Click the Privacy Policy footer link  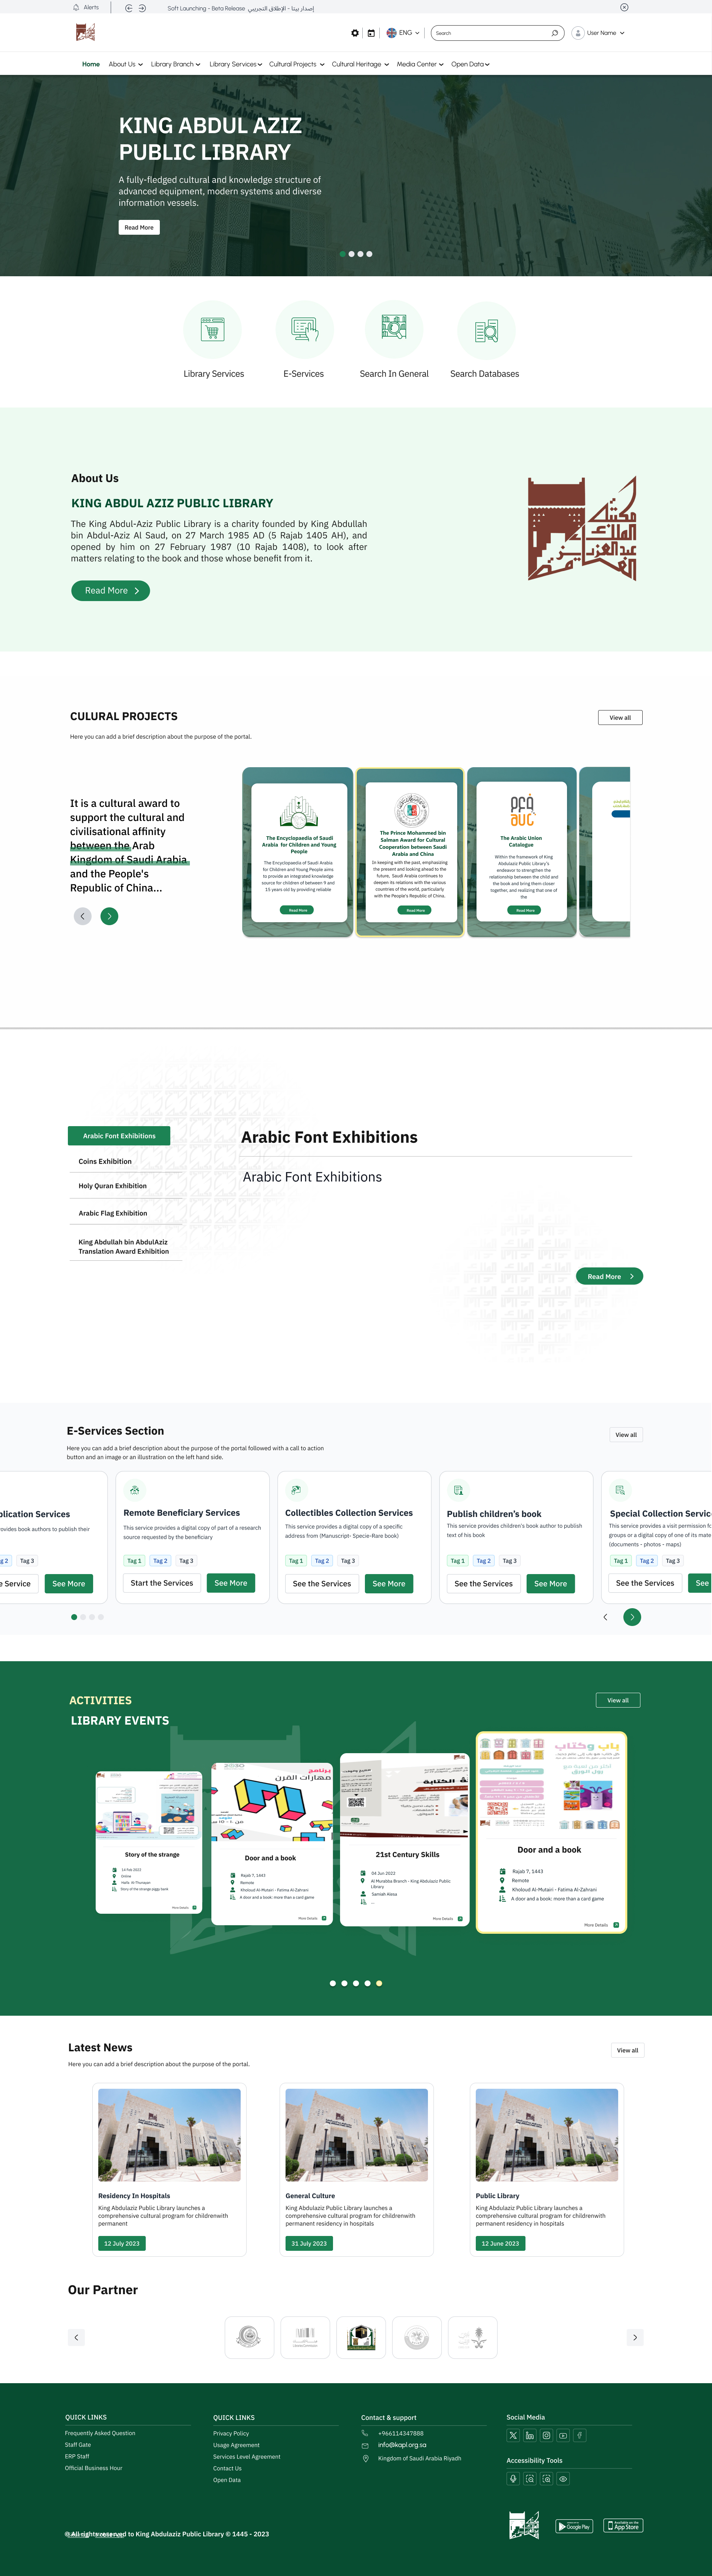coord(231,2433)
